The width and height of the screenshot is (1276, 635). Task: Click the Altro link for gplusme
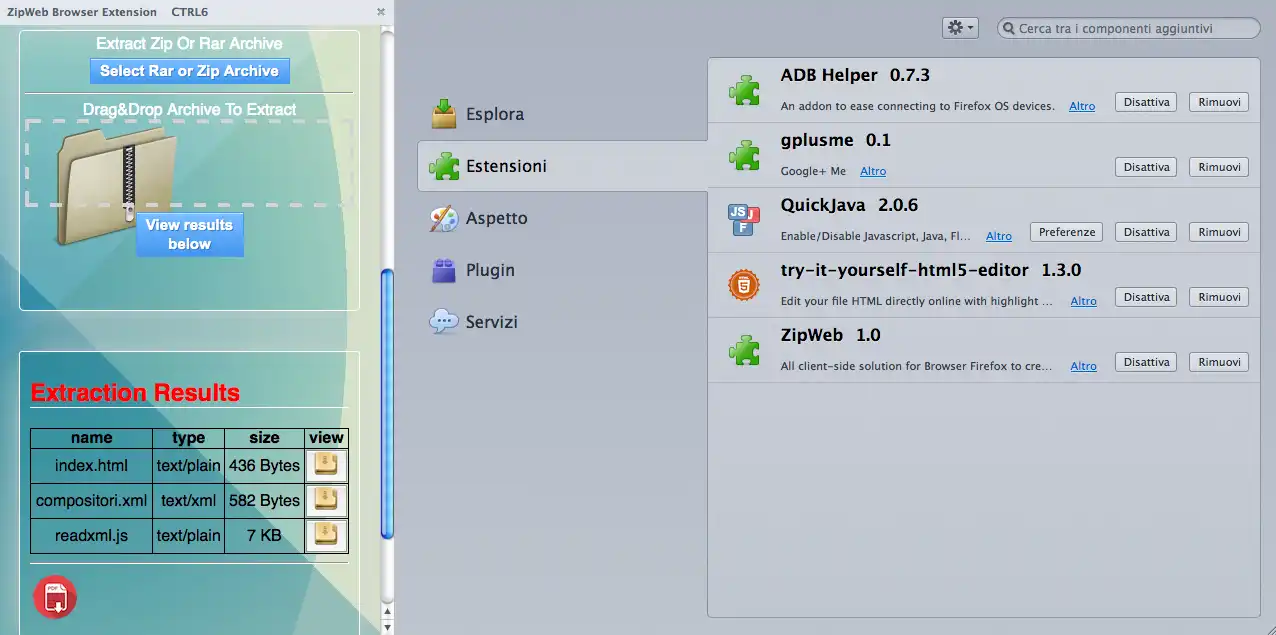[x=873, y=171]
